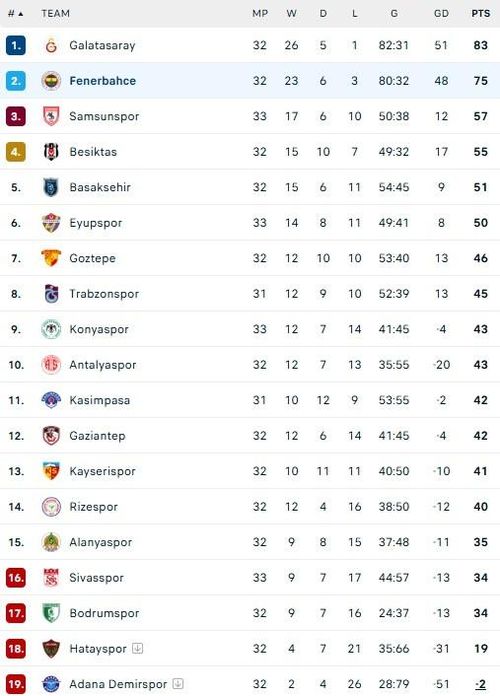500x696 pixels.
Task: Click the Goztepe club badge
Action: coord(51,258)
